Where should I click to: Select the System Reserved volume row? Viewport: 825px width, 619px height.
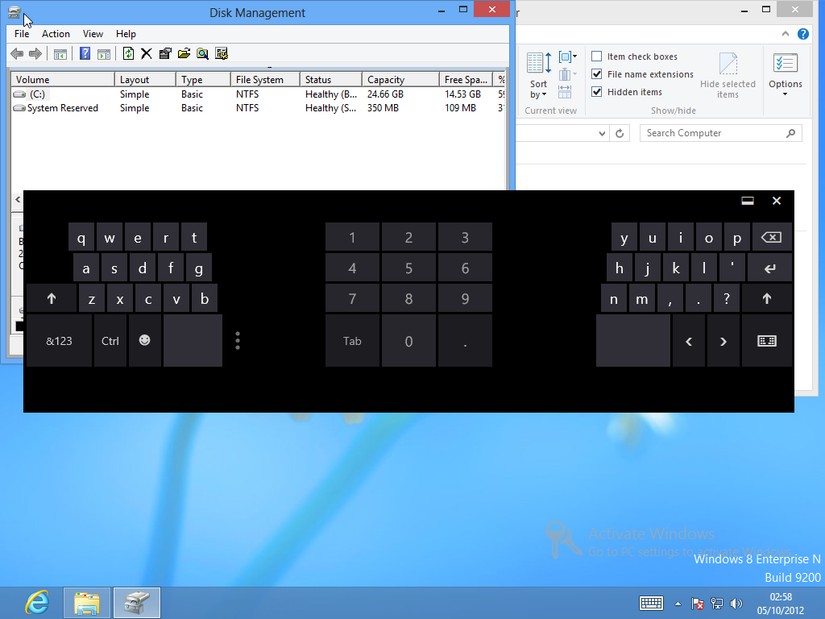coord(258,108)
